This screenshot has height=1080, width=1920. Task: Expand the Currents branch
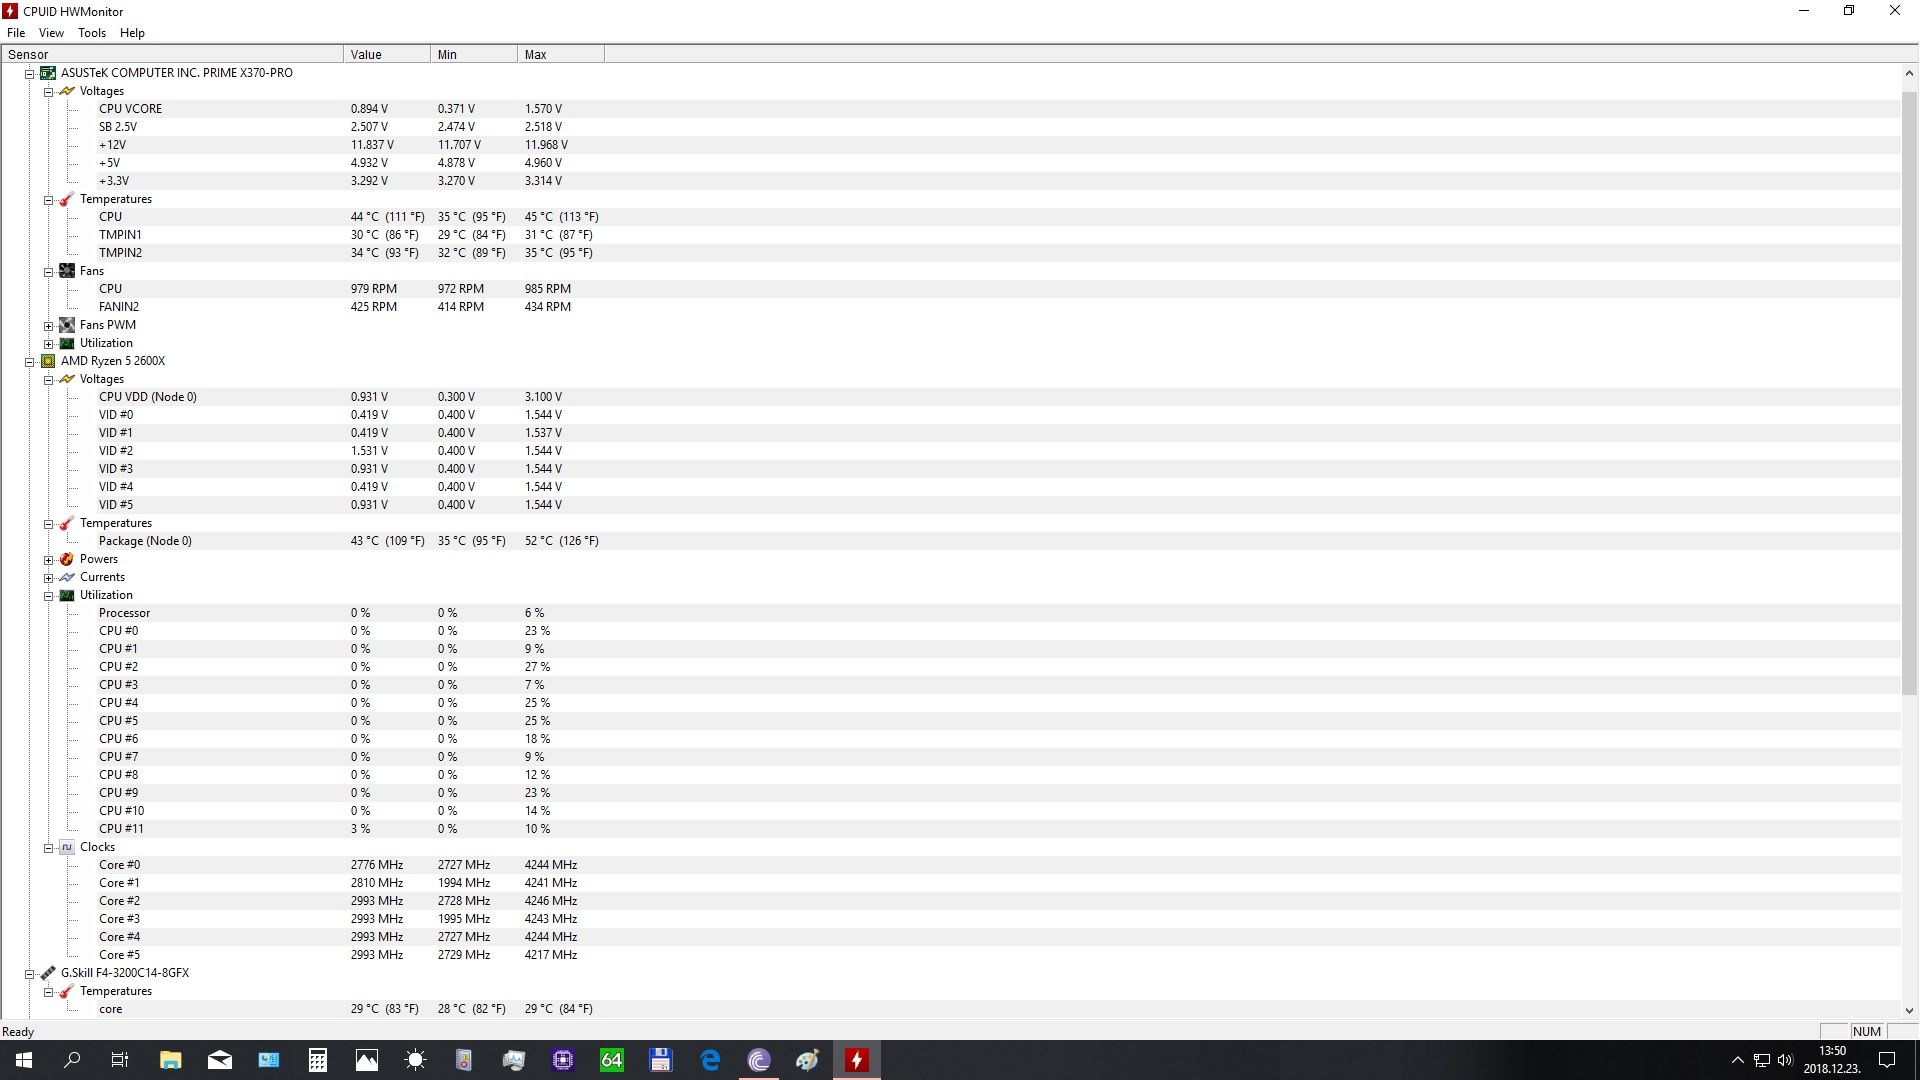[48, 578]
